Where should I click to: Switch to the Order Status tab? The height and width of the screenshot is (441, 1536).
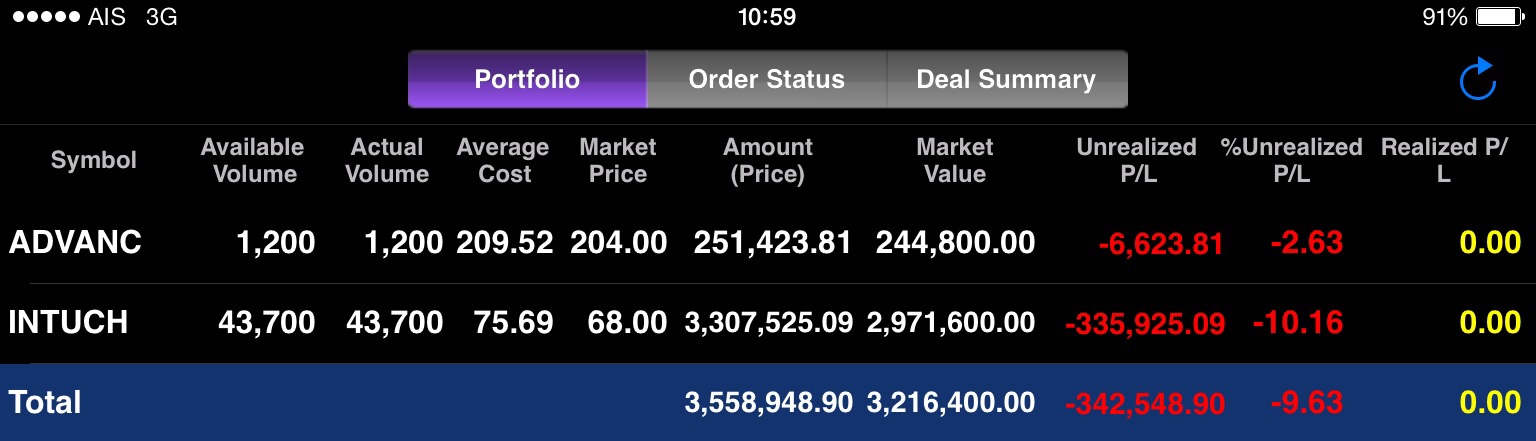click(767, 79)
